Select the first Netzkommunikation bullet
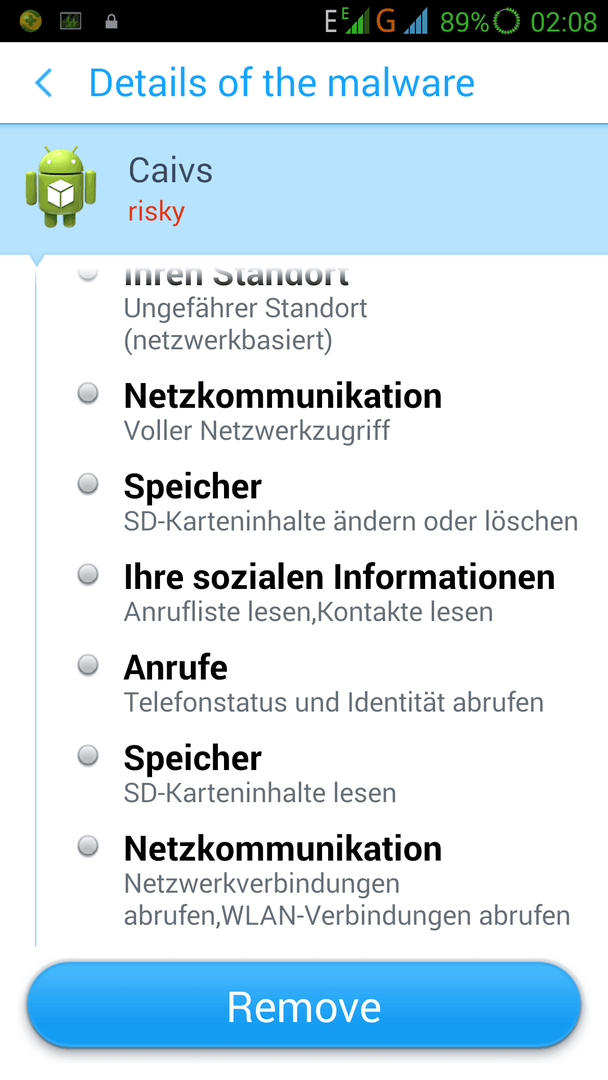The height and width of the screenshot is (1080, 608). (87, 394)
